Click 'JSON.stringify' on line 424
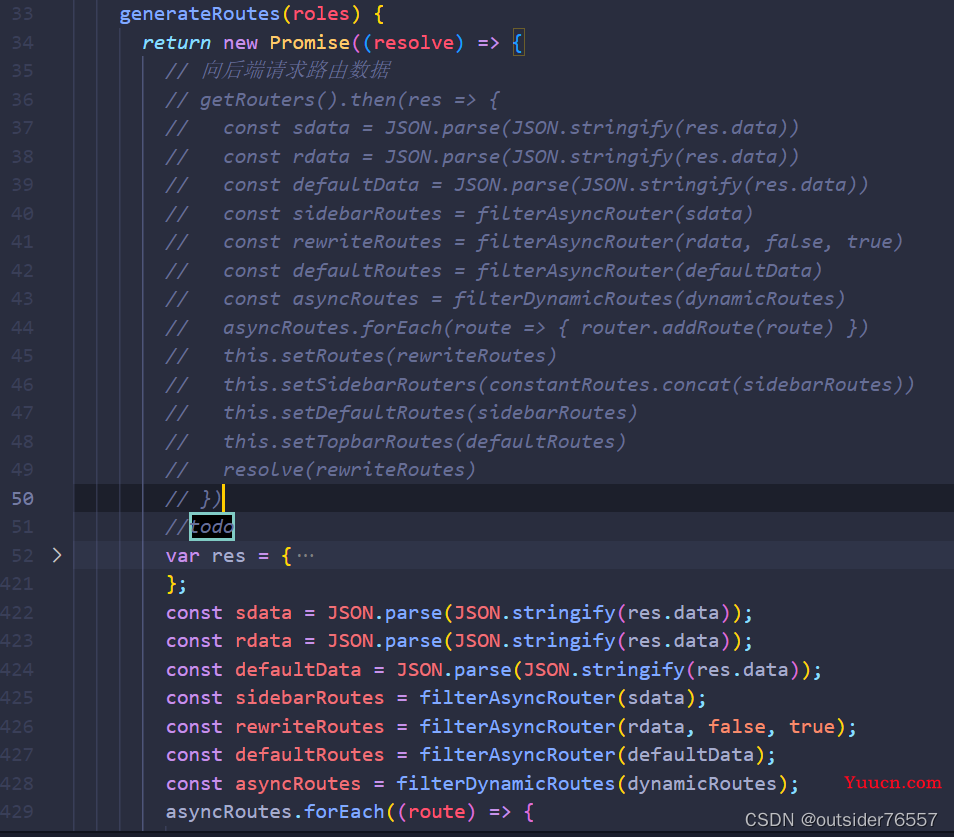Screen dimensions: 954x837 click(604, 670)
